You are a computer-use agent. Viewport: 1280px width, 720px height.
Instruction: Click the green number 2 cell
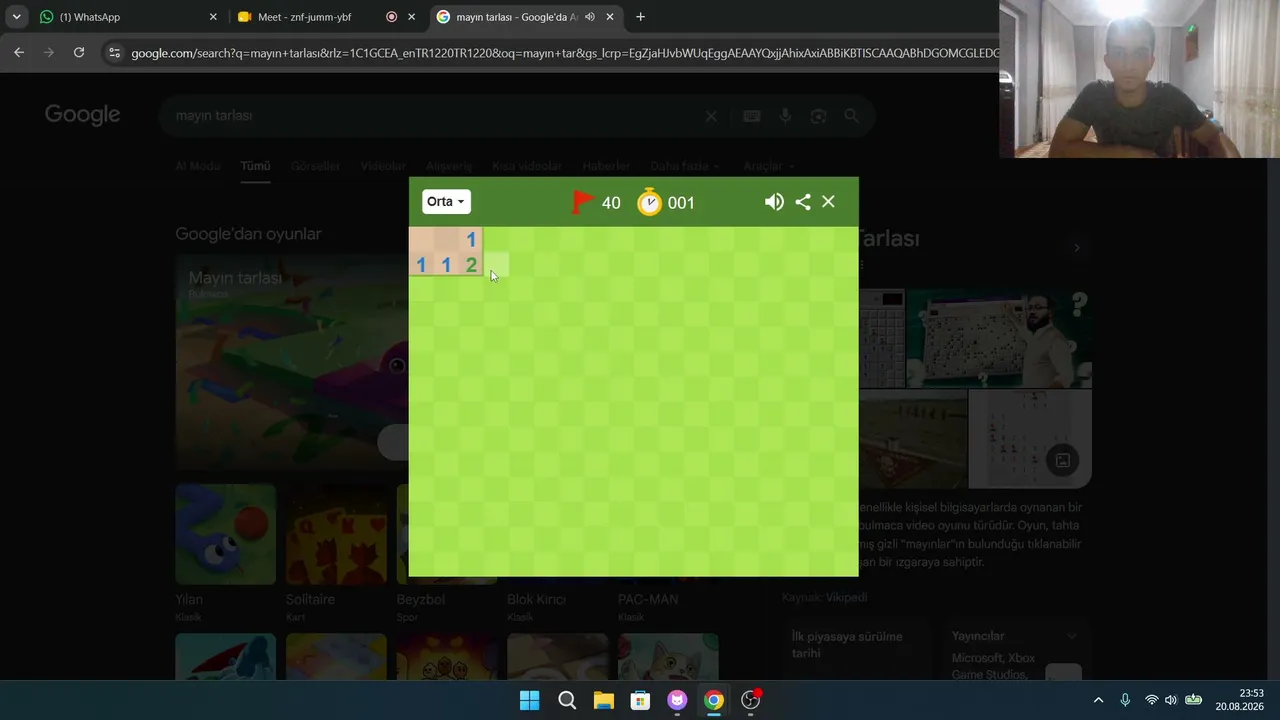(x=471, y=265)
